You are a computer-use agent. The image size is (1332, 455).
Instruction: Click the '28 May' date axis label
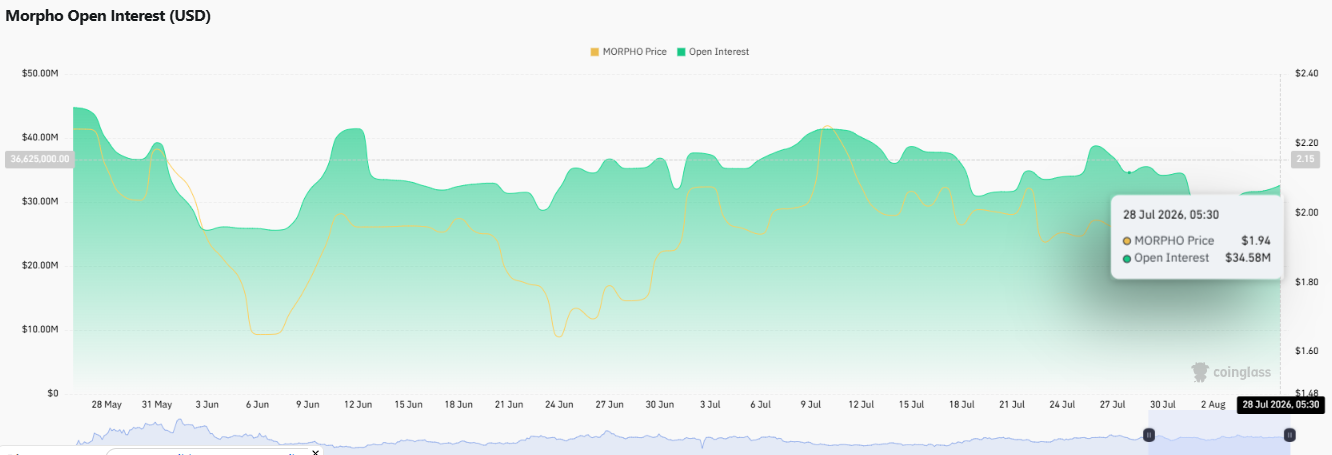[106, 404]
